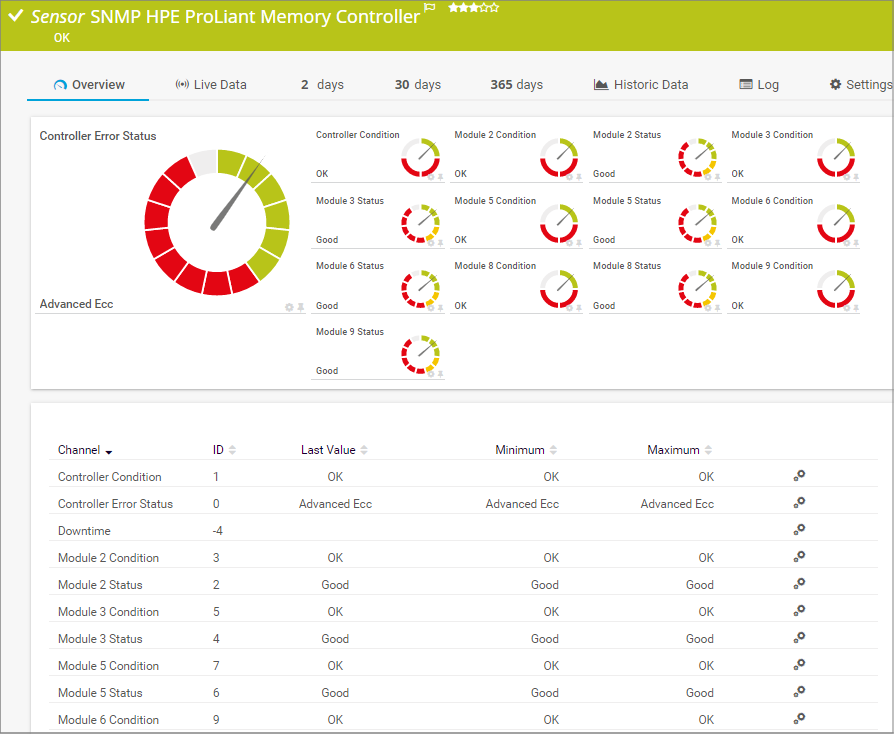Screen dimensions: 894x734
Task: Click the flag icon beside the sensor title
Action: pyautogui.click(x=430, y=8)
